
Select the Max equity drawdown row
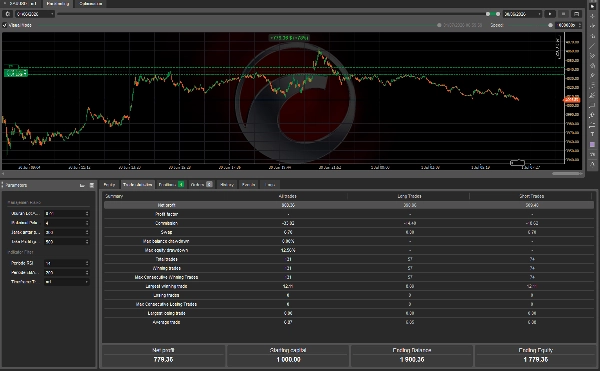349,250
